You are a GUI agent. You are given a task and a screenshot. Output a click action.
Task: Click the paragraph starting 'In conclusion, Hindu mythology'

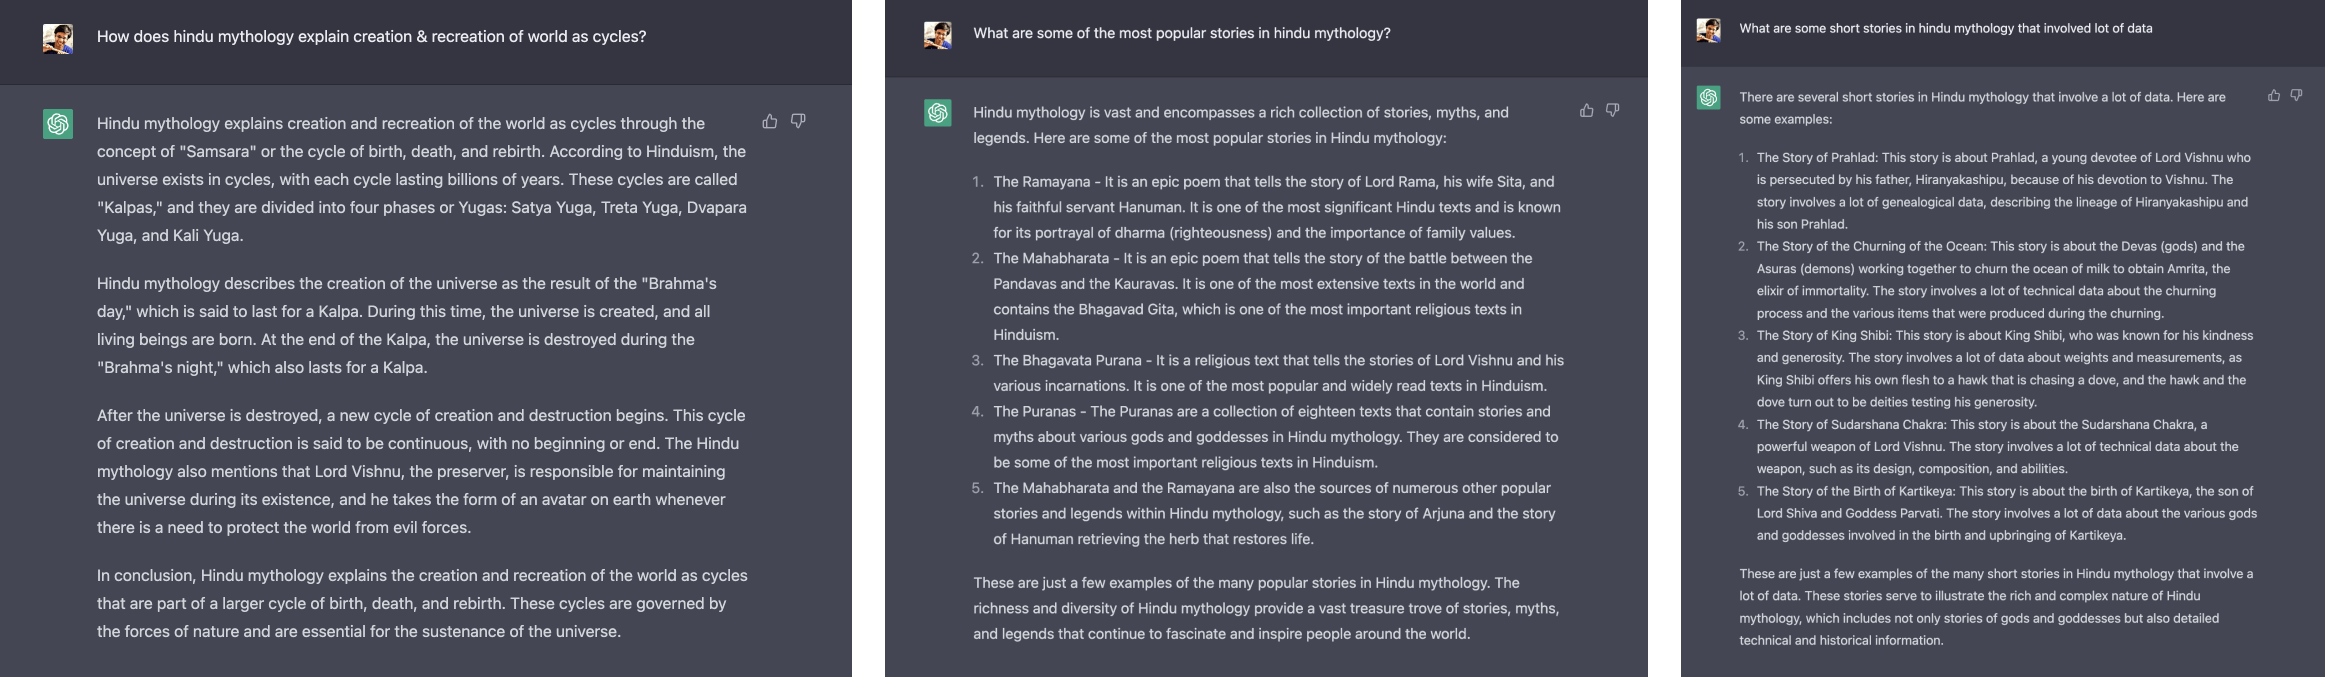(x=422, y=603)
